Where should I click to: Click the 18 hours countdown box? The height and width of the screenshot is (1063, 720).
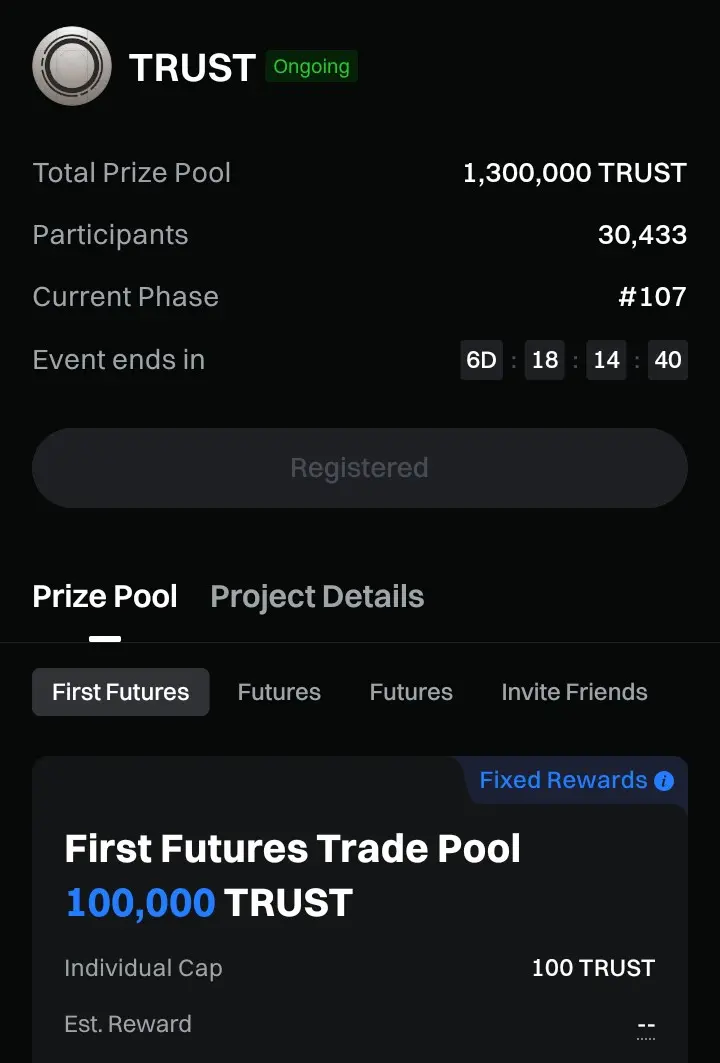[545, 360]
